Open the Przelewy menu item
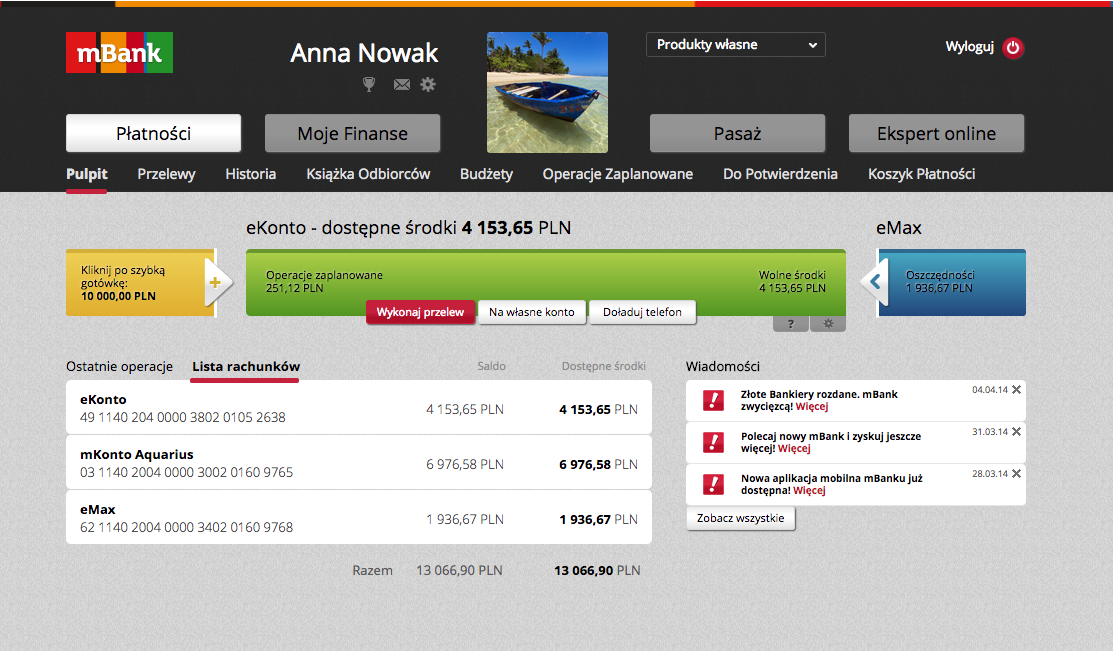Screen dimensions: 1113x651 click(166, 174)
